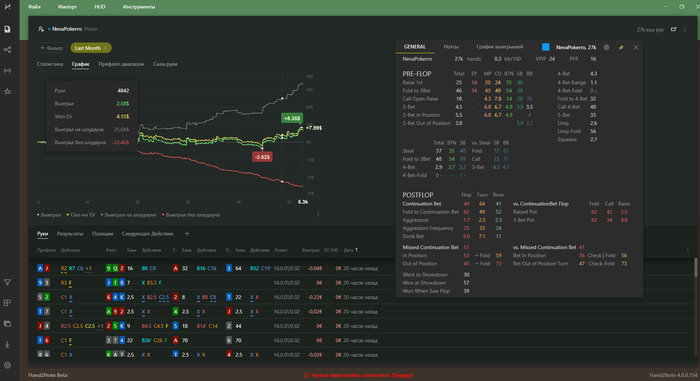Open the hand row with T 7 hole cards
700x381 pixels.
tap(362, 311)
